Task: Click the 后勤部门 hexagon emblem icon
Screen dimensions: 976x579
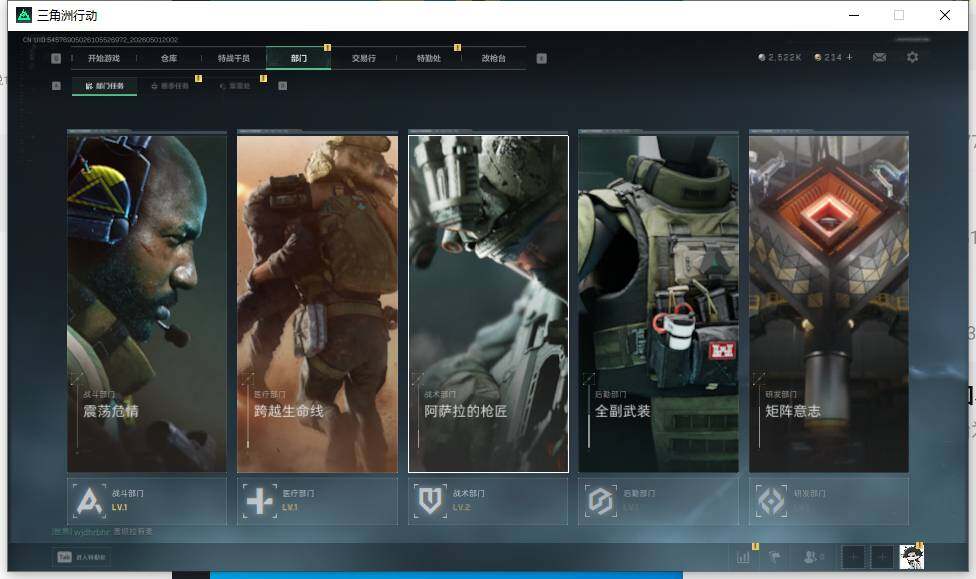Action: [601, 501]
